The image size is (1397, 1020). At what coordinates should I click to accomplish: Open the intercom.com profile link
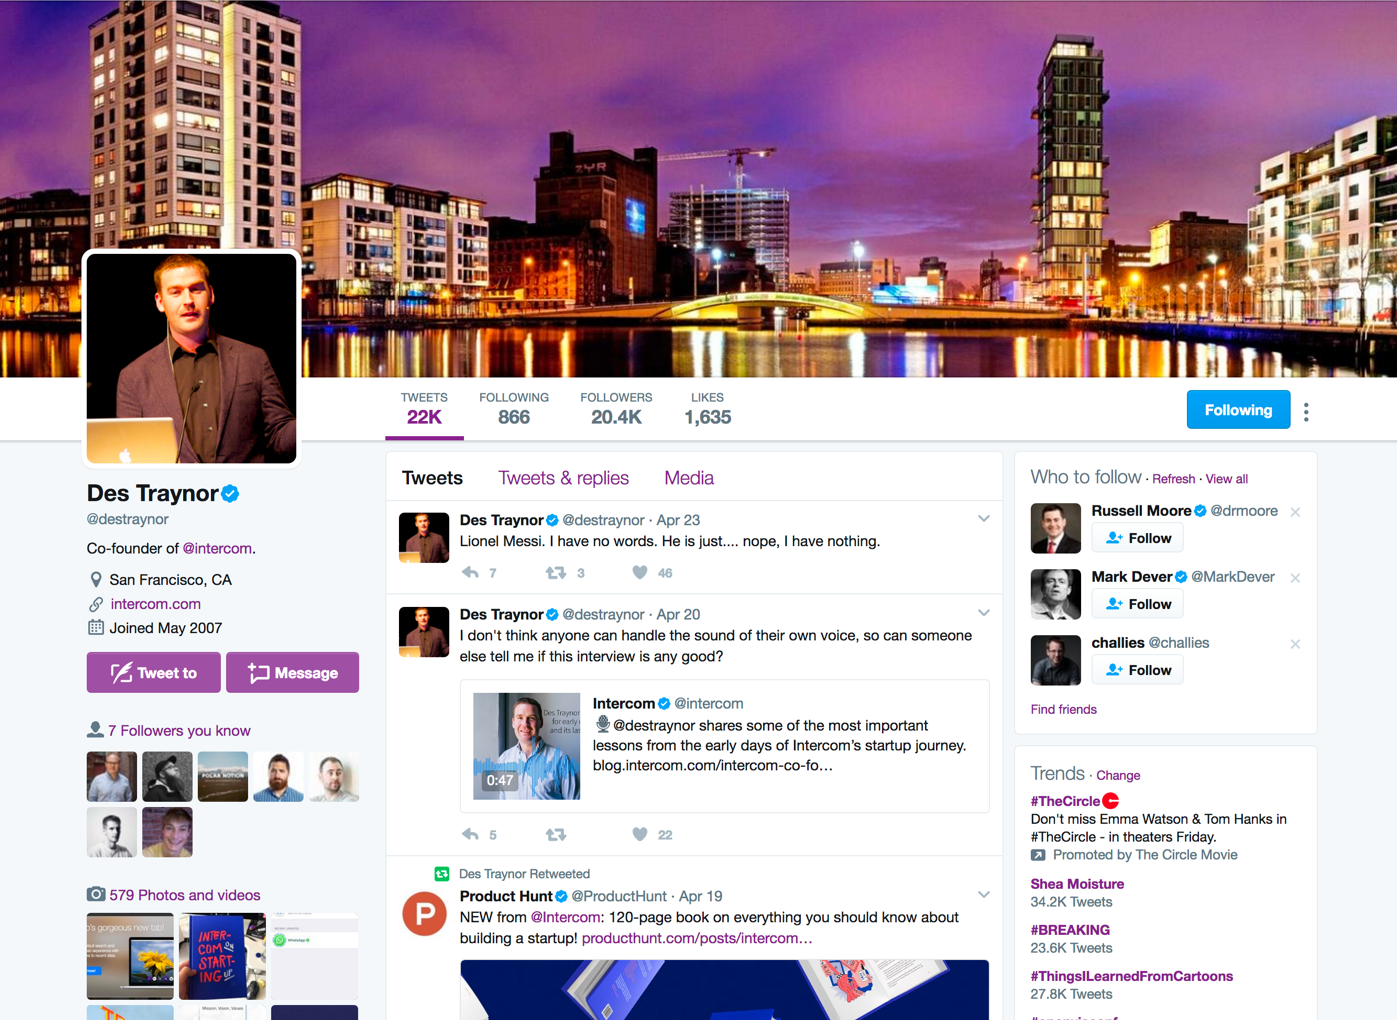click(x=155, y=604)
